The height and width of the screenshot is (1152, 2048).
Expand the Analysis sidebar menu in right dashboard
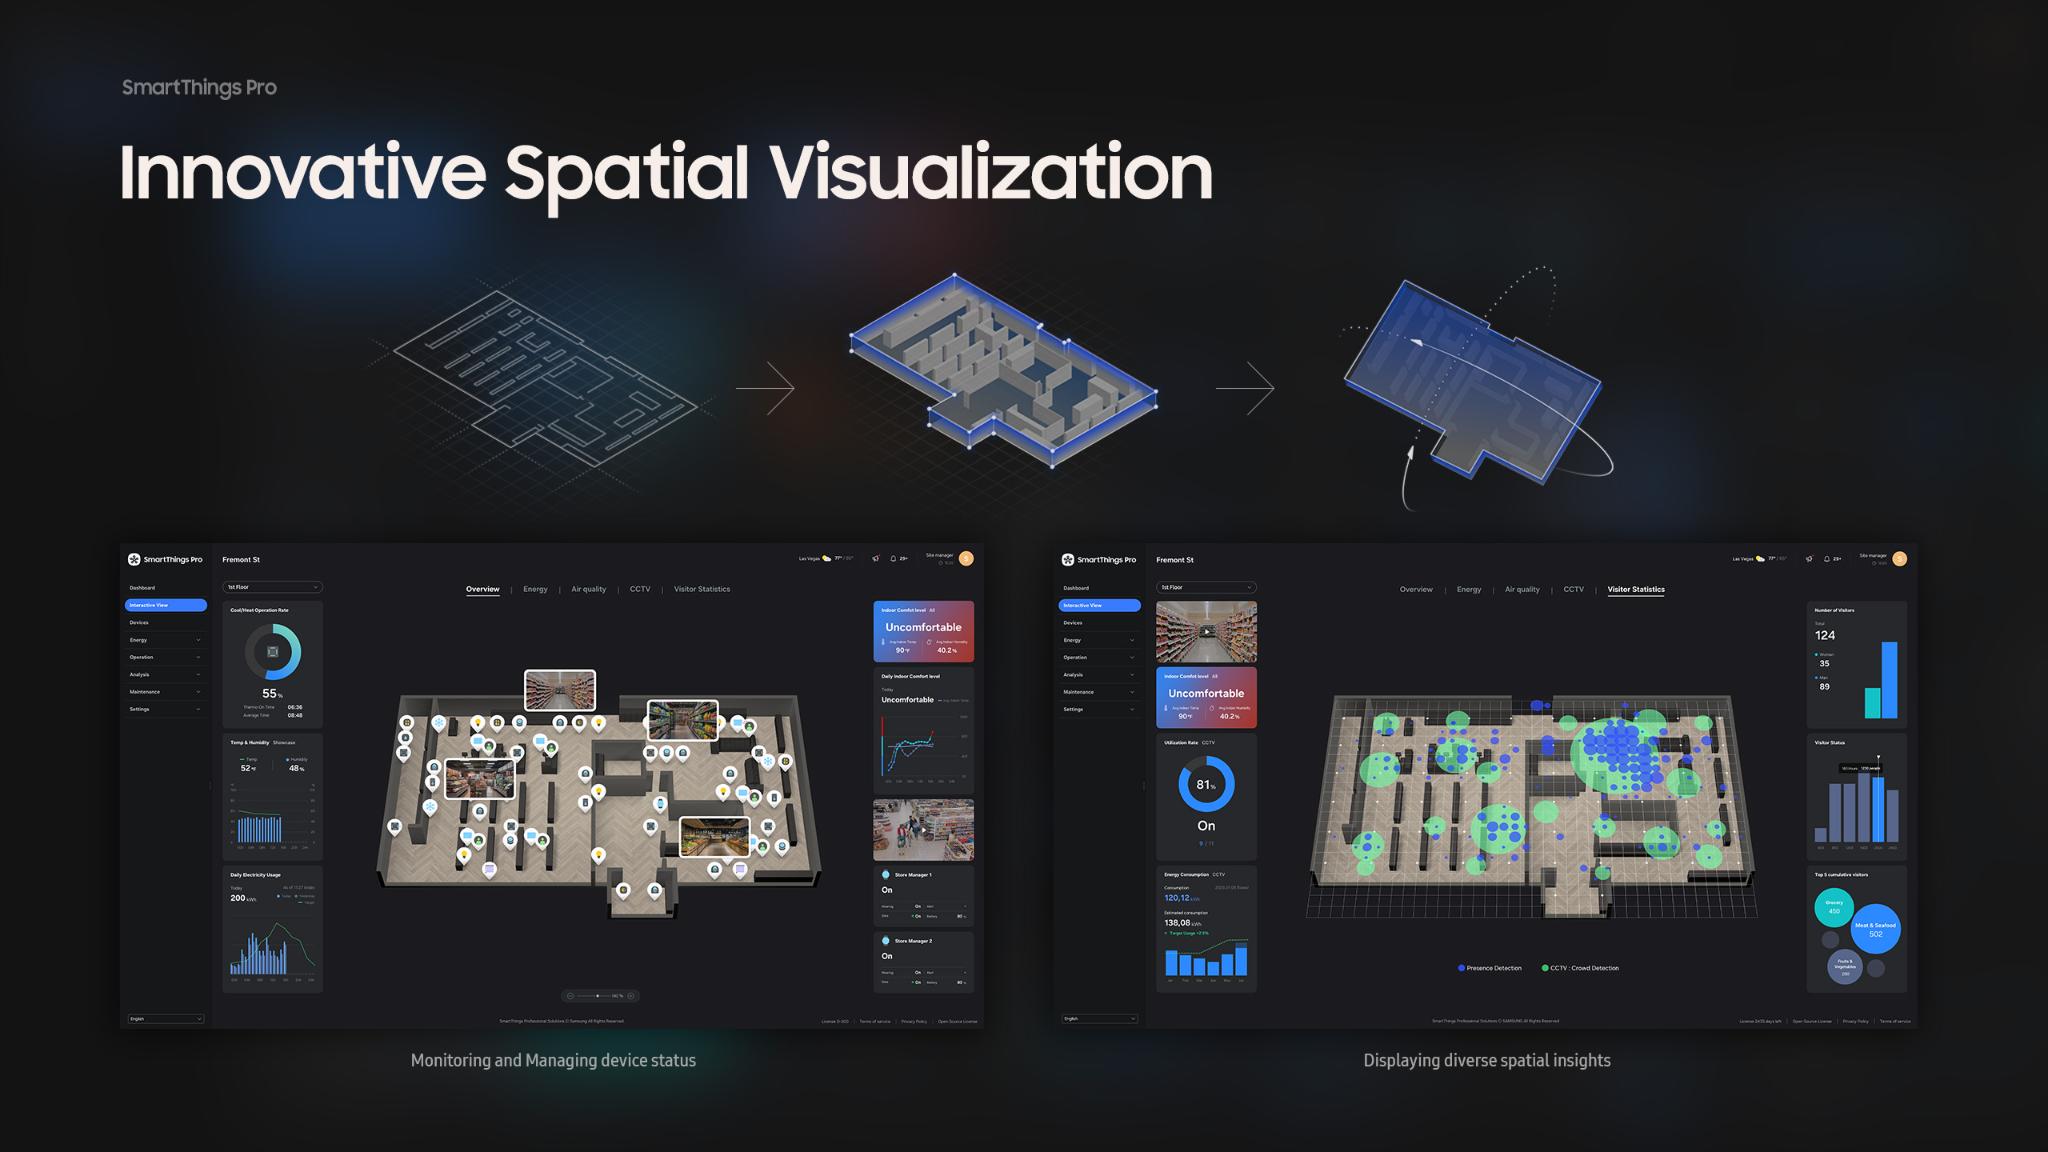[x=1099, y=675]
